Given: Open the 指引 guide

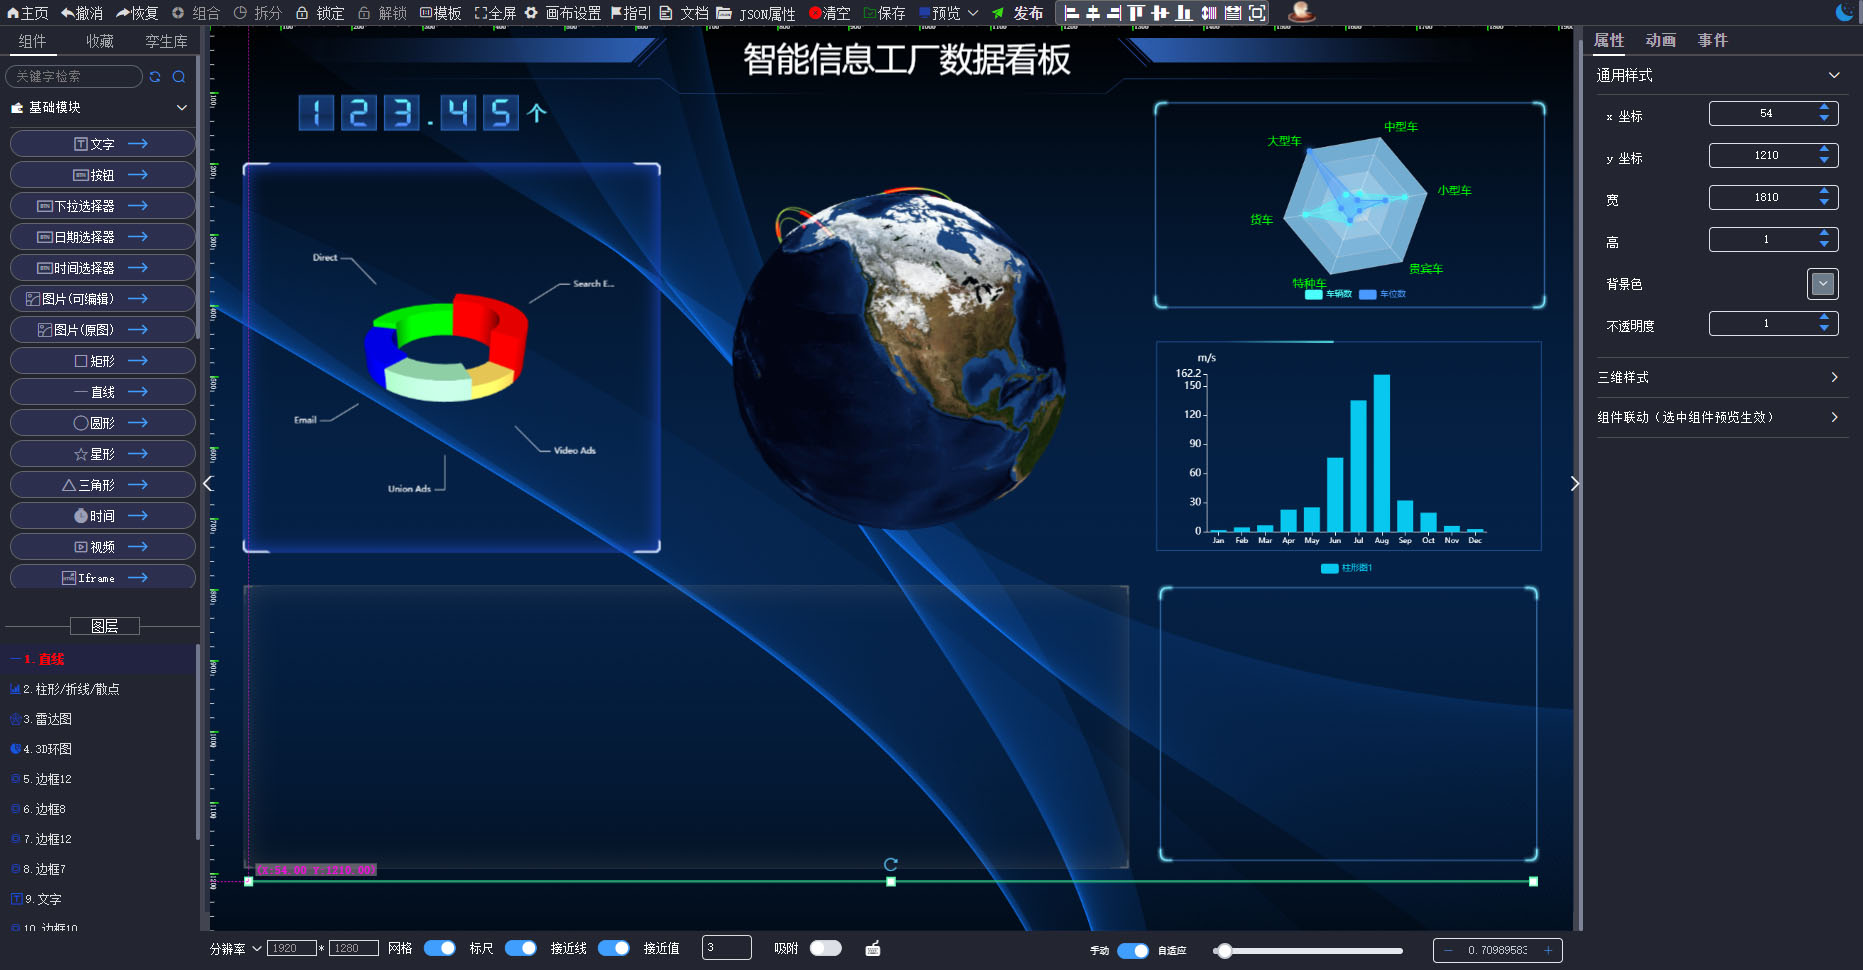Looking at the screenshot, I should 631,13.
